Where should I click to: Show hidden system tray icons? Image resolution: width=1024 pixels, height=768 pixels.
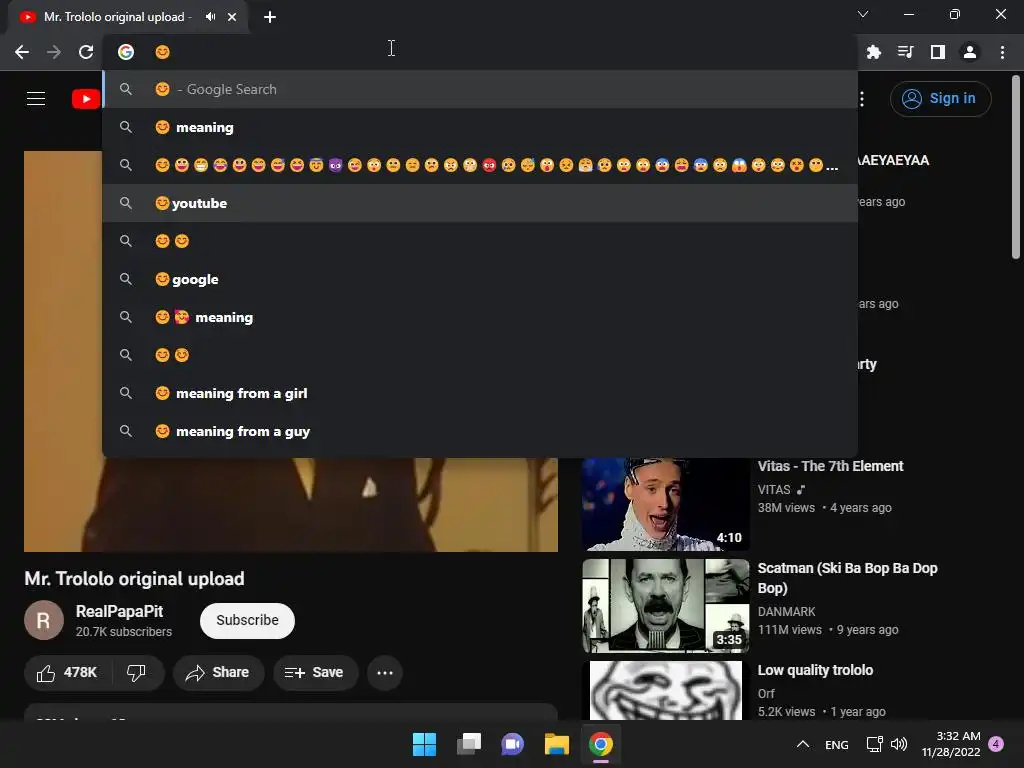(803, 744)
